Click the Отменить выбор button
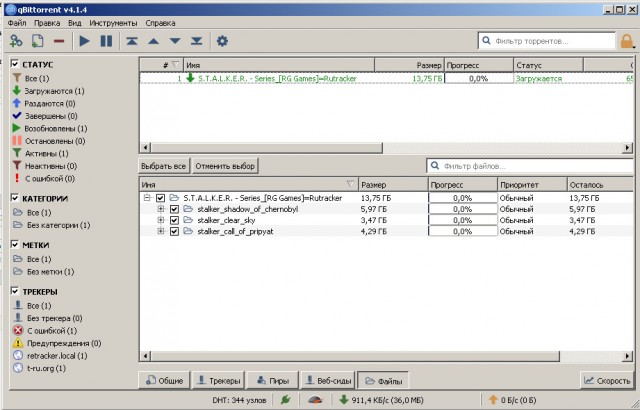This screenshot has width=640, height=410. coord(225,166)
